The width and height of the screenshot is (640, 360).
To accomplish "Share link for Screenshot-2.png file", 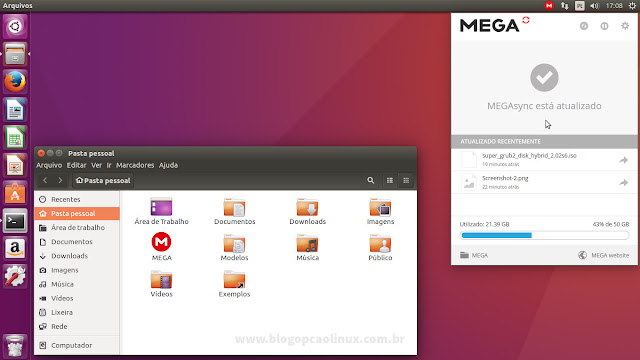I will [623, 182].
